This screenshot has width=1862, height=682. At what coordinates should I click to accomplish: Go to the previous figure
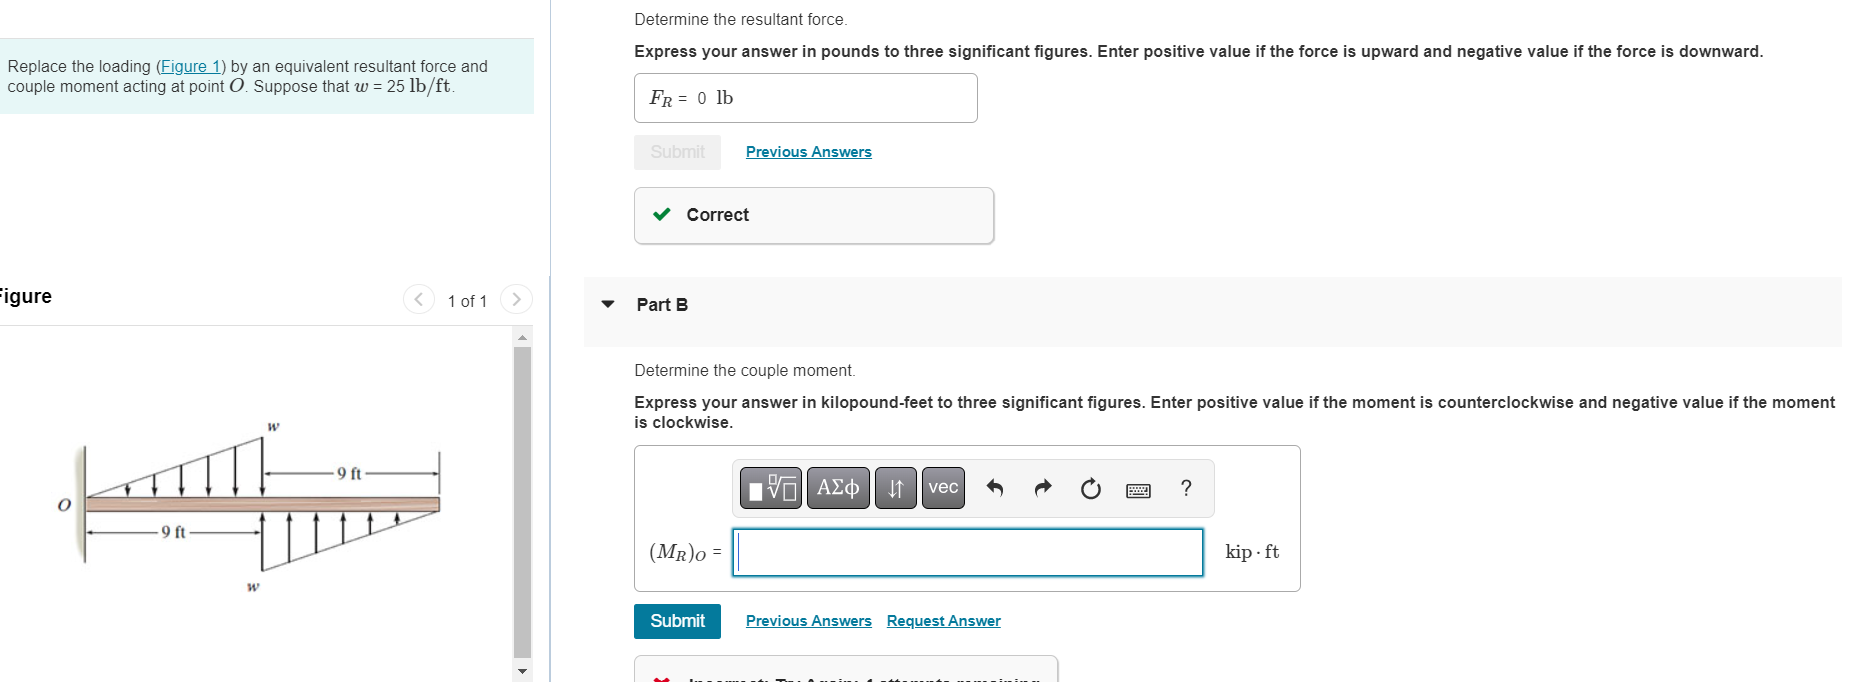pyautogui.click(x=419, y=299)
